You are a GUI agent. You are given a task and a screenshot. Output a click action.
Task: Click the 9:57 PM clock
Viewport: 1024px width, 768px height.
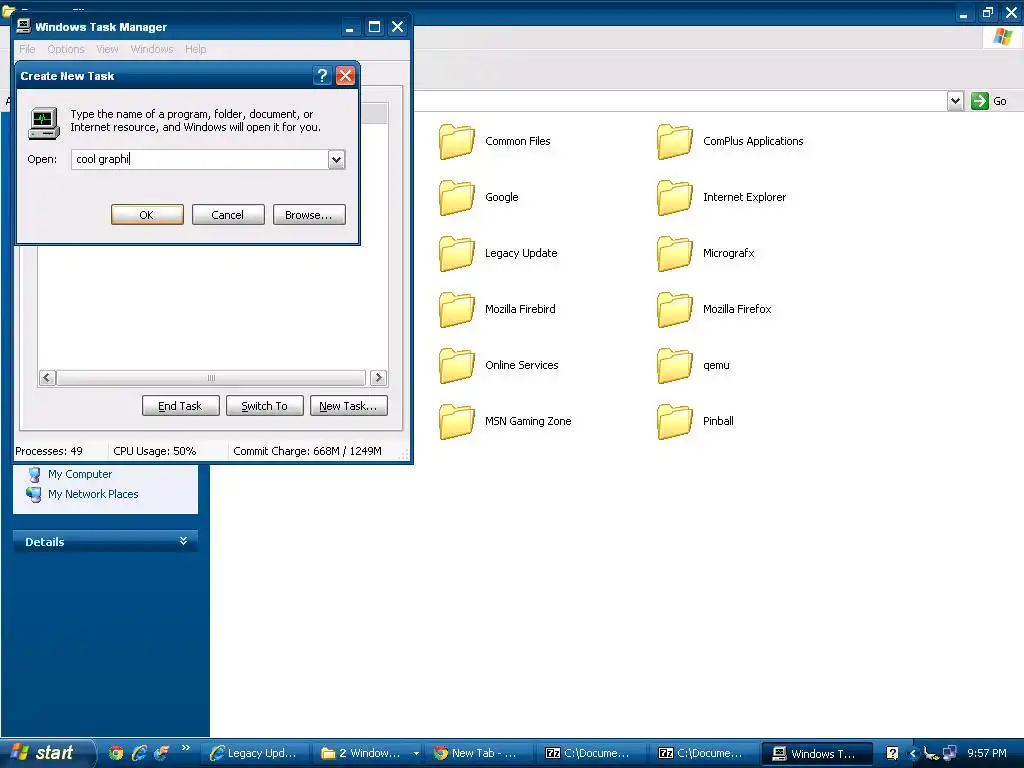(x=987, y=754)
